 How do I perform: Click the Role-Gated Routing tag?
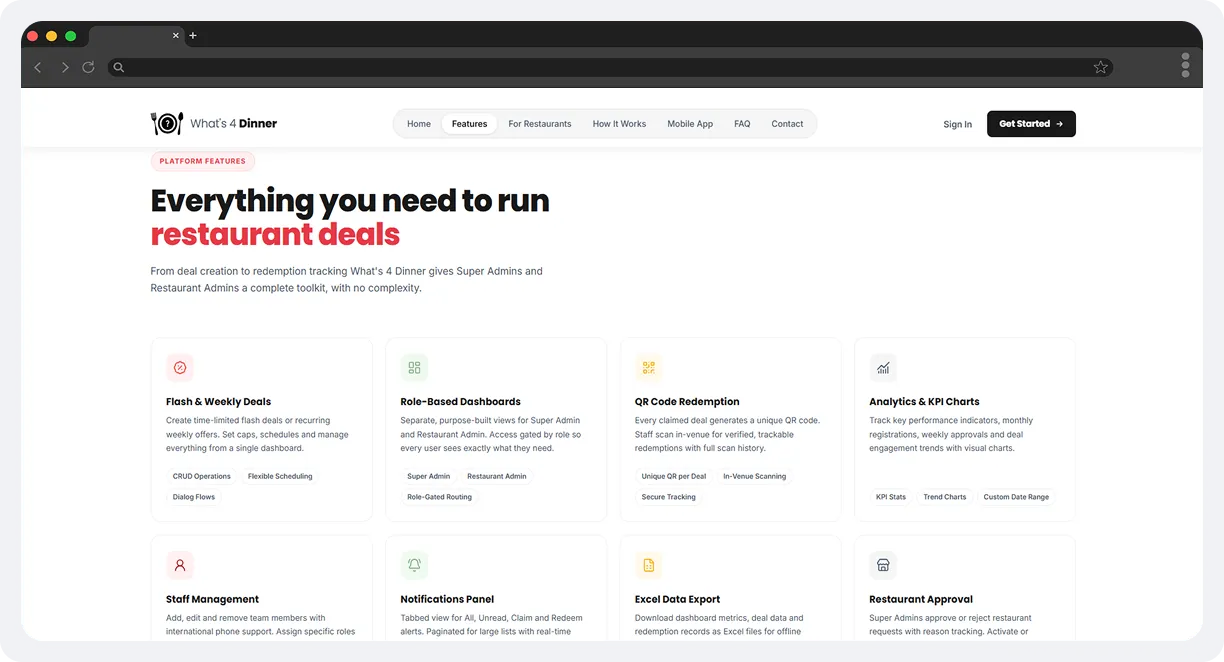(x=439, y=497)
